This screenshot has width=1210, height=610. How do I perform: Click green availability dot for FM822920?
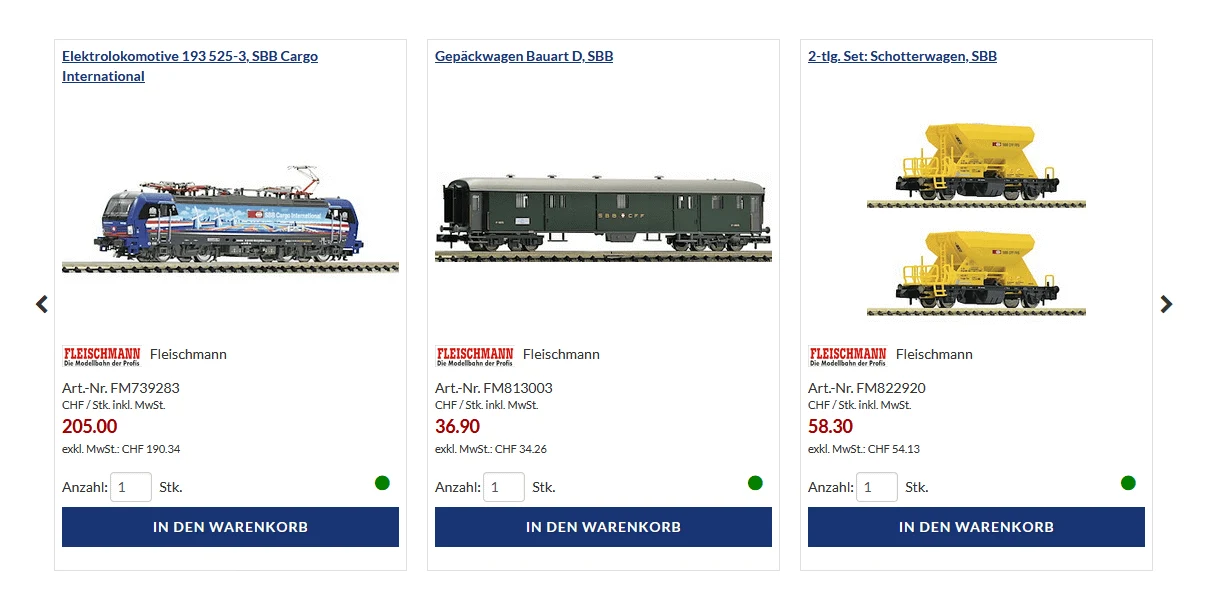[1128, 483]
